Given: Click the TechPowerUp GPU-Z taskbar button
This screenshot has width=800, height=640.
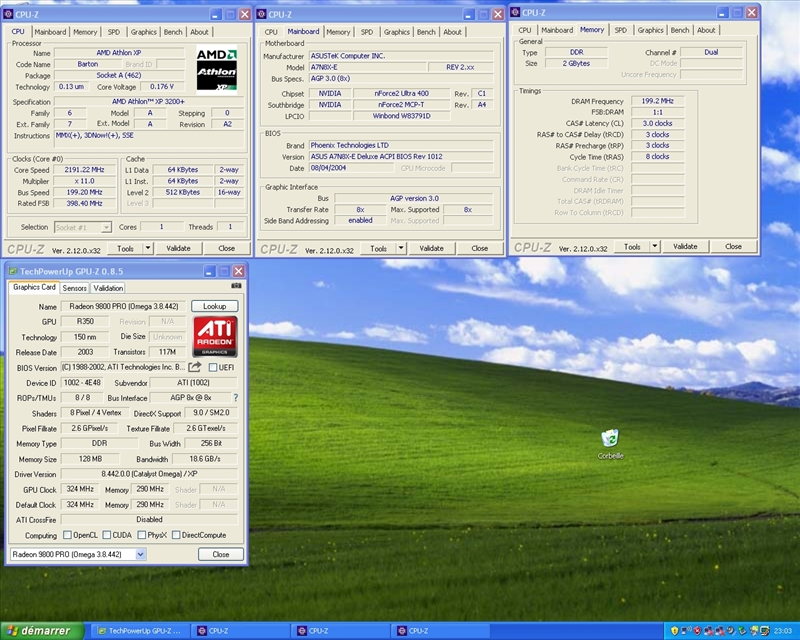Looking at the screenshot, I should tap(140, 631).
